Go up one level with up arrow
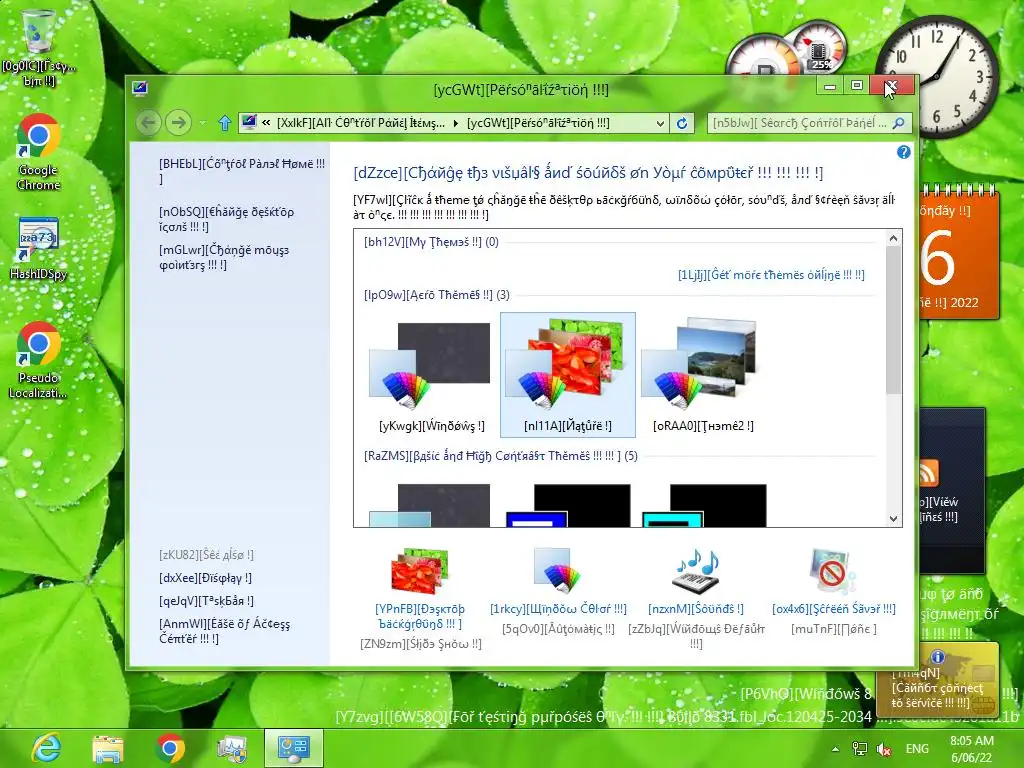Image resolution: width=1024 pixels, height=768 pixels. (x=225, y=123)
